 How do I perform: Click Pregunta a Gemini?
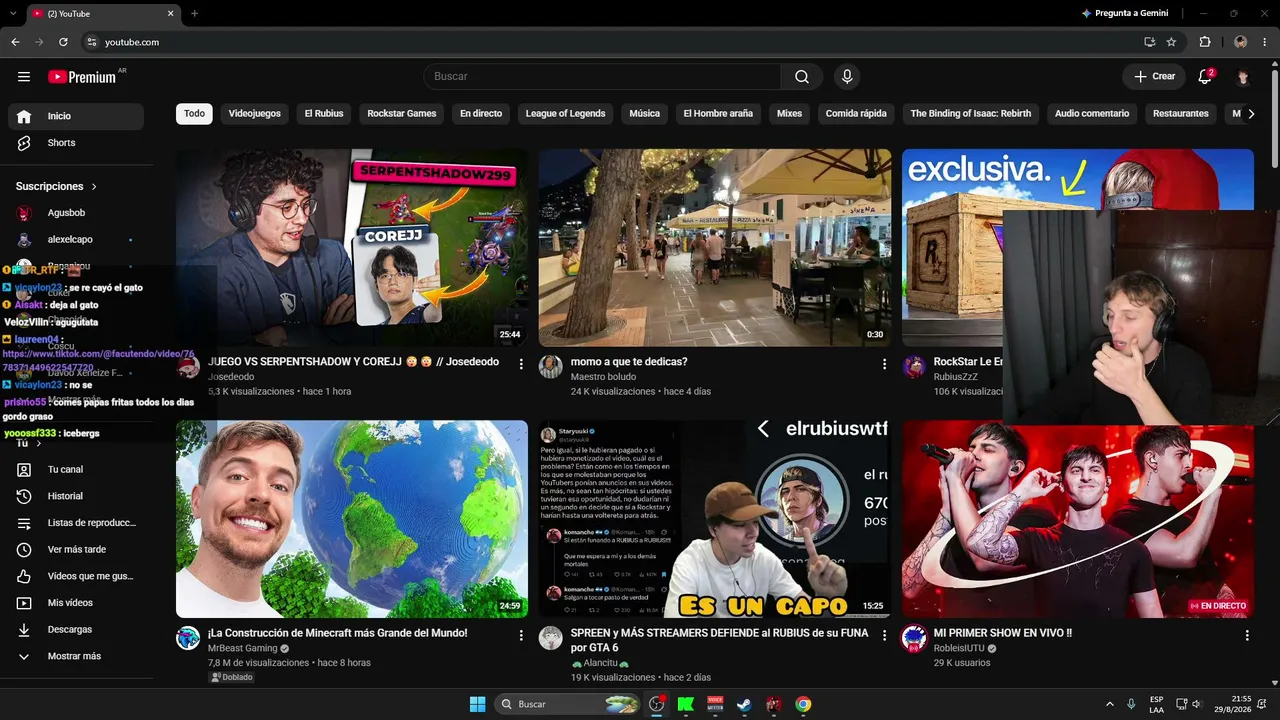1125,13
